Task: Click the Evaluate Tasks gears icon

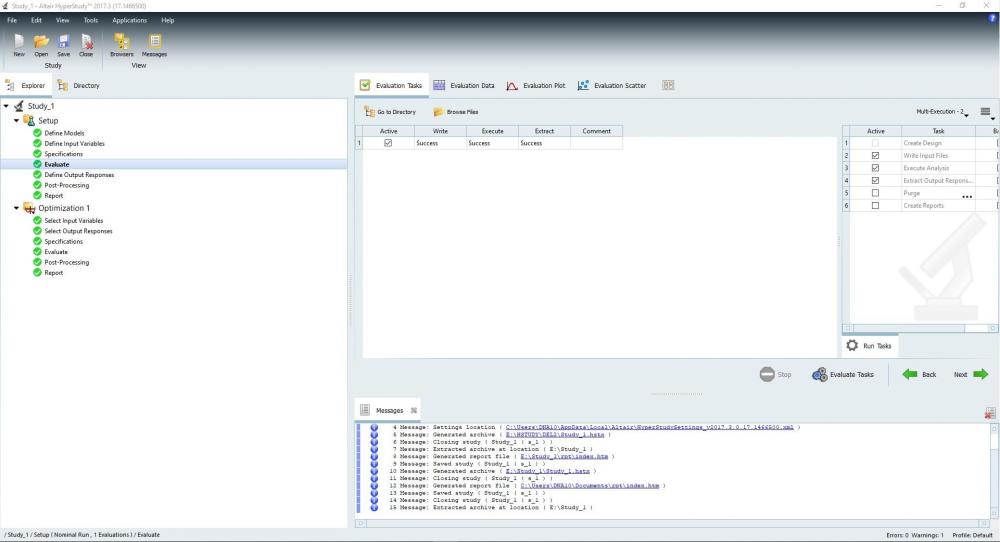Action: (820, 374)
